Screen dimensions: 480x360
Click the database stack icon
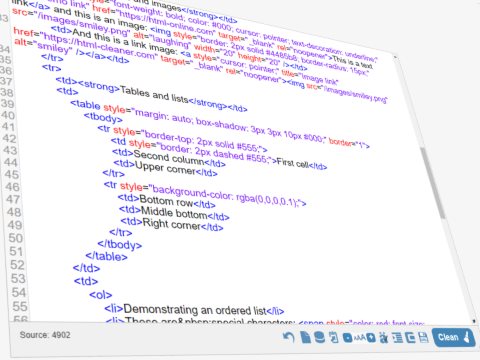[319, 337]
